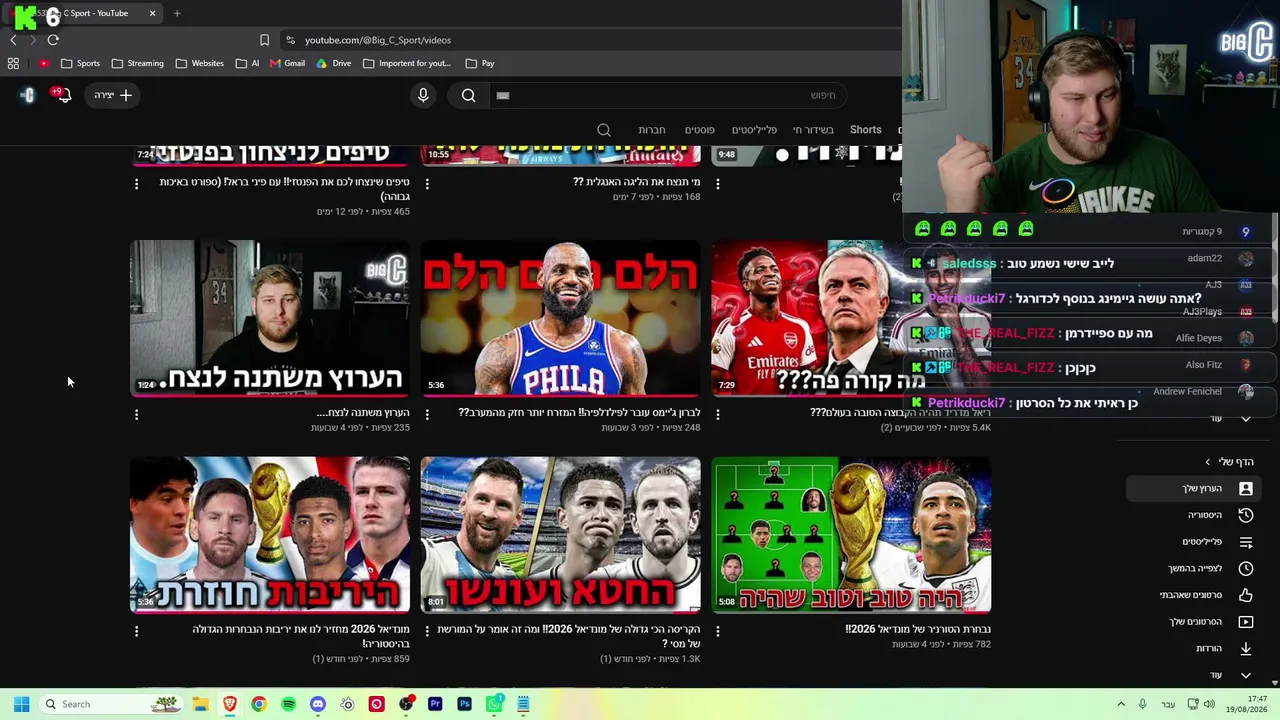This screenshot has height=720, width=1280.
Task: Open the Gmail bookmark
Action: (x=287, y=63)
